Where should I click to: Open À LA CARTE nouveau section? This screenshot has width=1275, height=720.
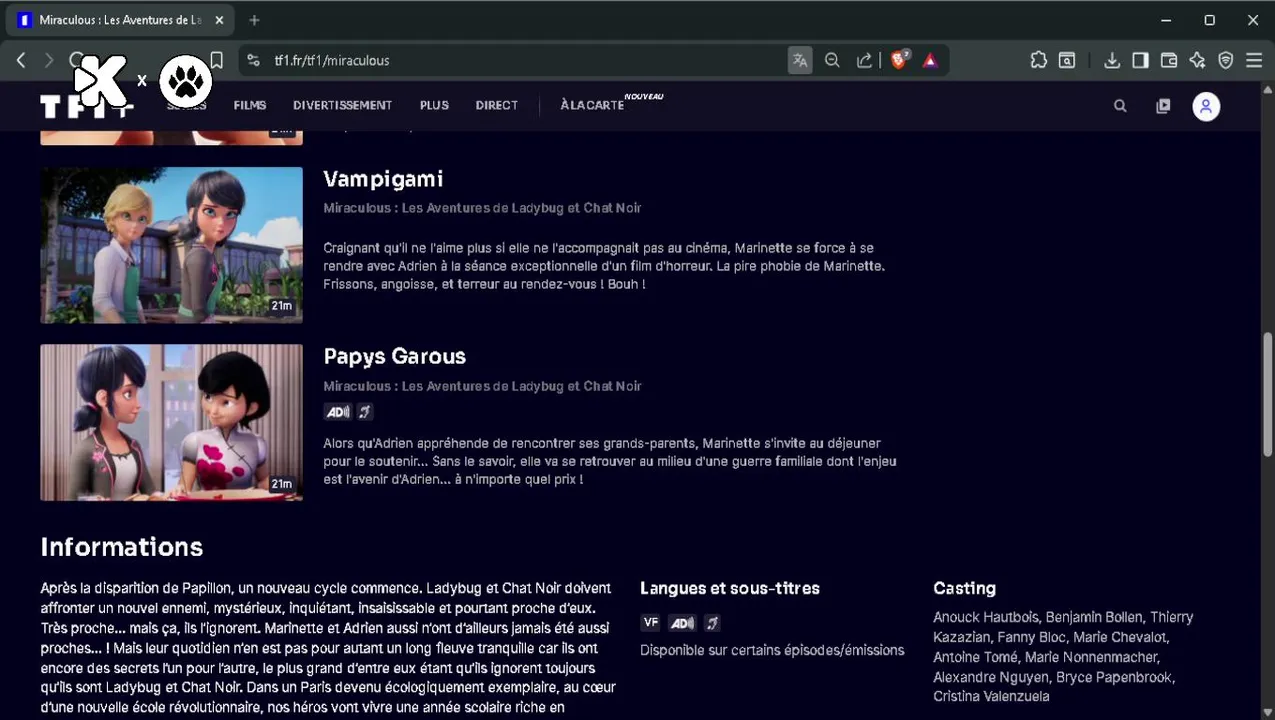[x=611, y=103]
